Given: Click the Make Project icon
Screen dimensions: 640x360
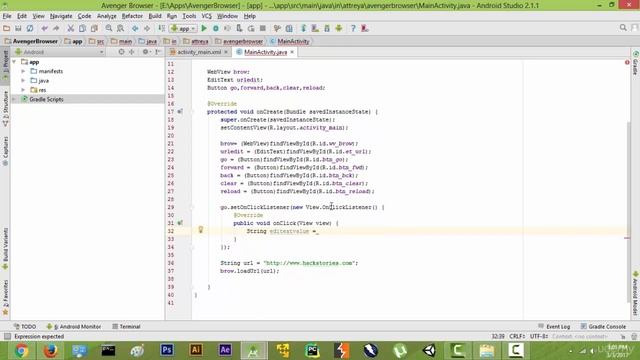Looking at the screenshot, I should click(x=162, y=28).
